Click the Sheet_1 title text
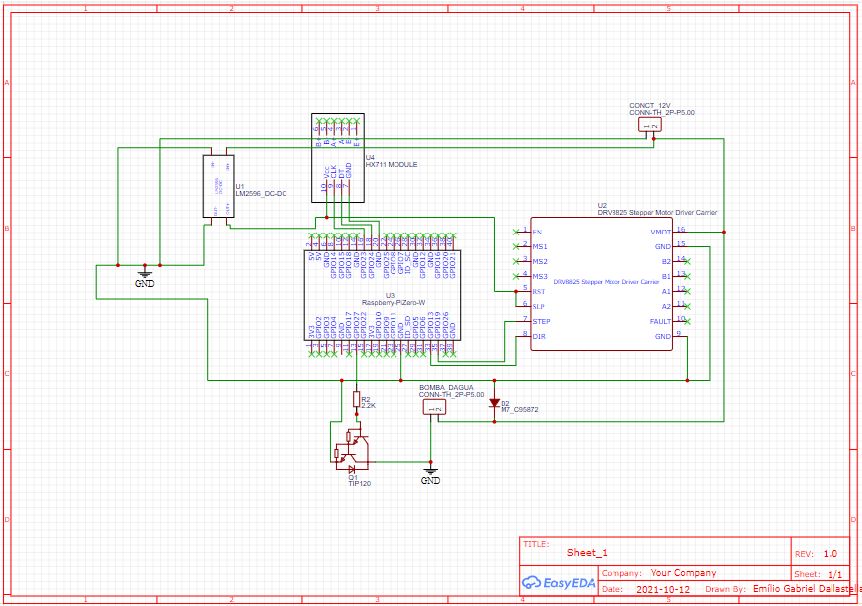Viewport: 862px width, 606px height. (587, 552)
